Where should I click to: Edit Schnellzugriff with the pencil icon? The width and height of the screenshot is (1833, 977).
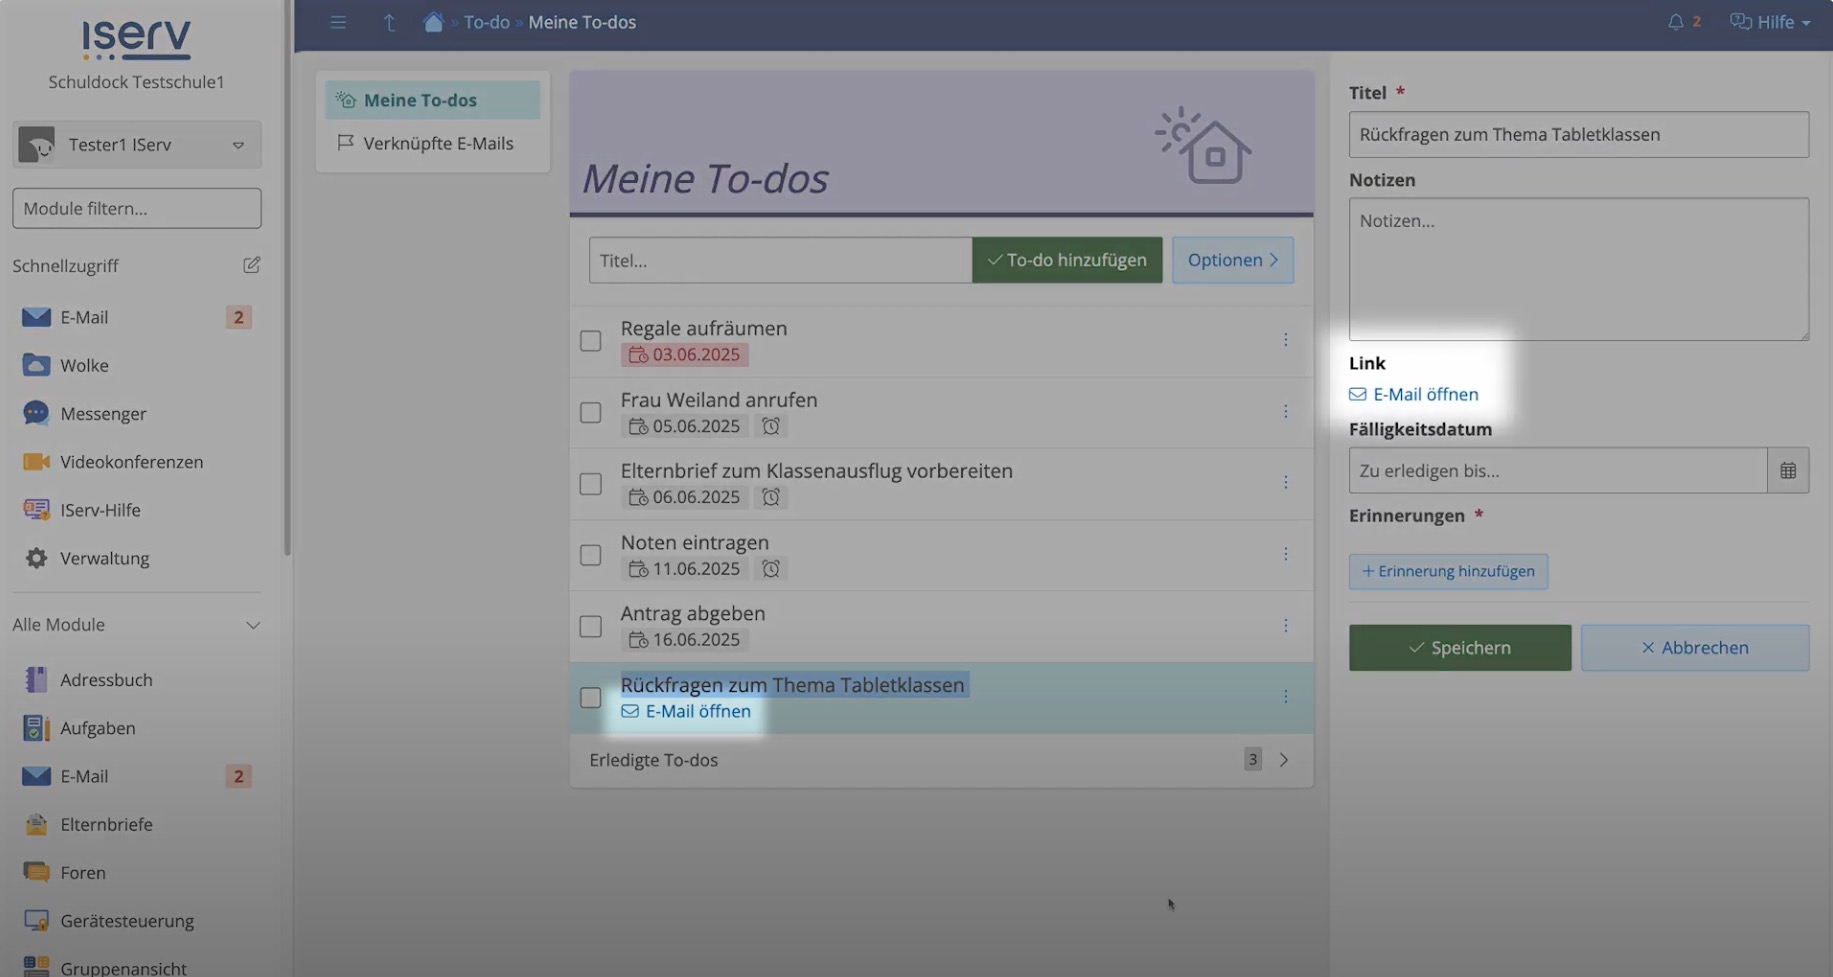click(251, 265)
